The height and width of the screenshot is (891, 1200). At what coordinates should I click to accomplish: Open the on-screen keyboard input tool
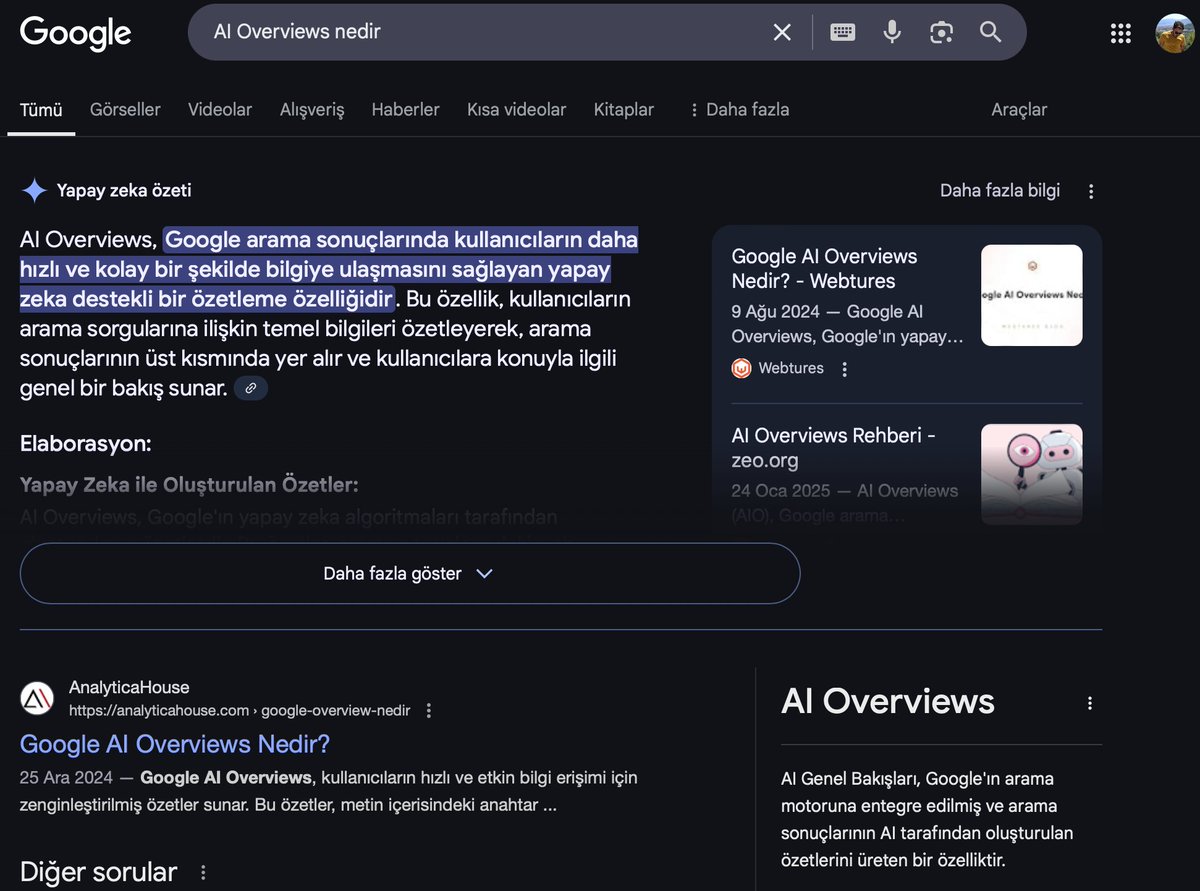tap(843, 32)
